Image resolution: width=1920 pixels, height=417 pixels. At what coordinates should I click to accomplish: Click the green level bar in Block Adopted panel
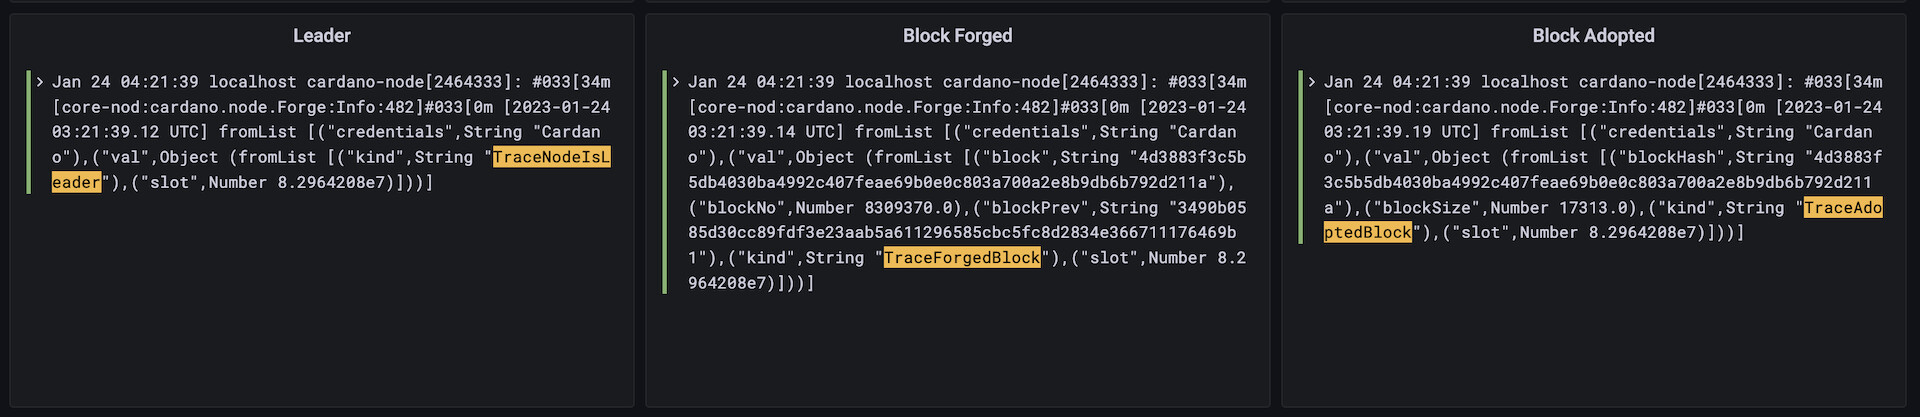click(x=1301, y=157)
